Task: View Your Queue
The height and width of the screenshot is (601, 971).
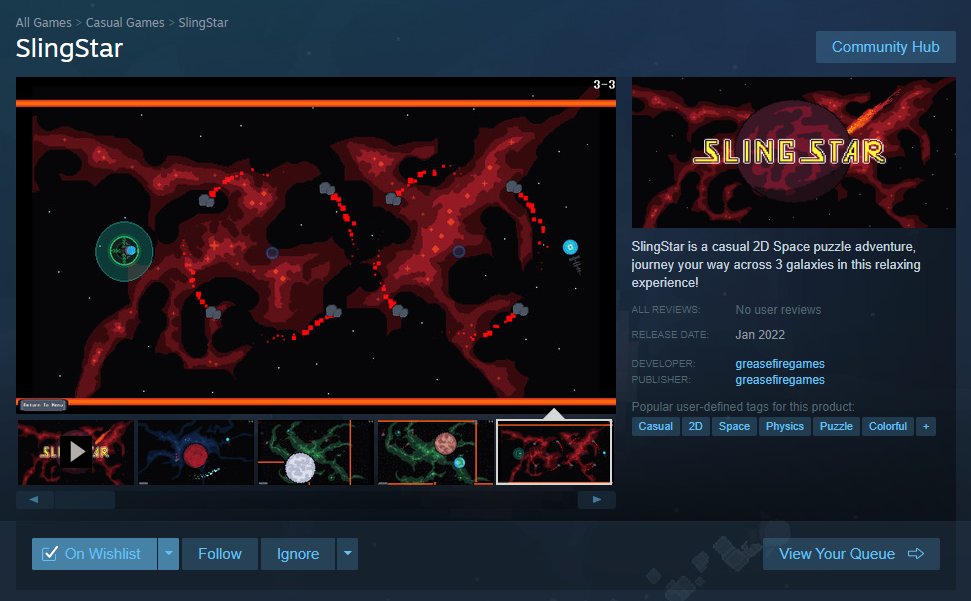Action: click(851, 554)
